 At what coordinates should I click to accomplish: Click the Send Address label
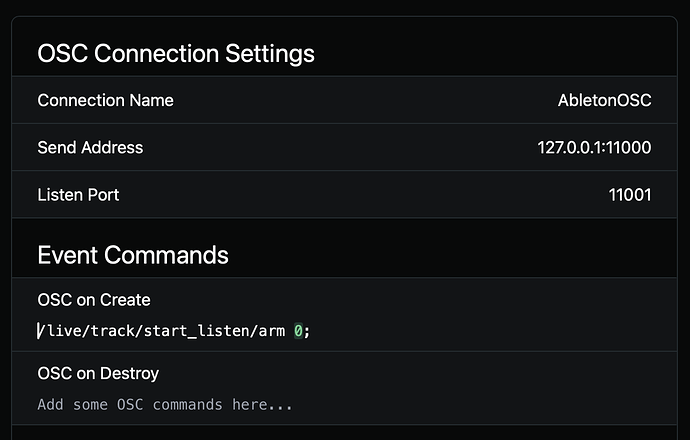click(x=90, y=147)
